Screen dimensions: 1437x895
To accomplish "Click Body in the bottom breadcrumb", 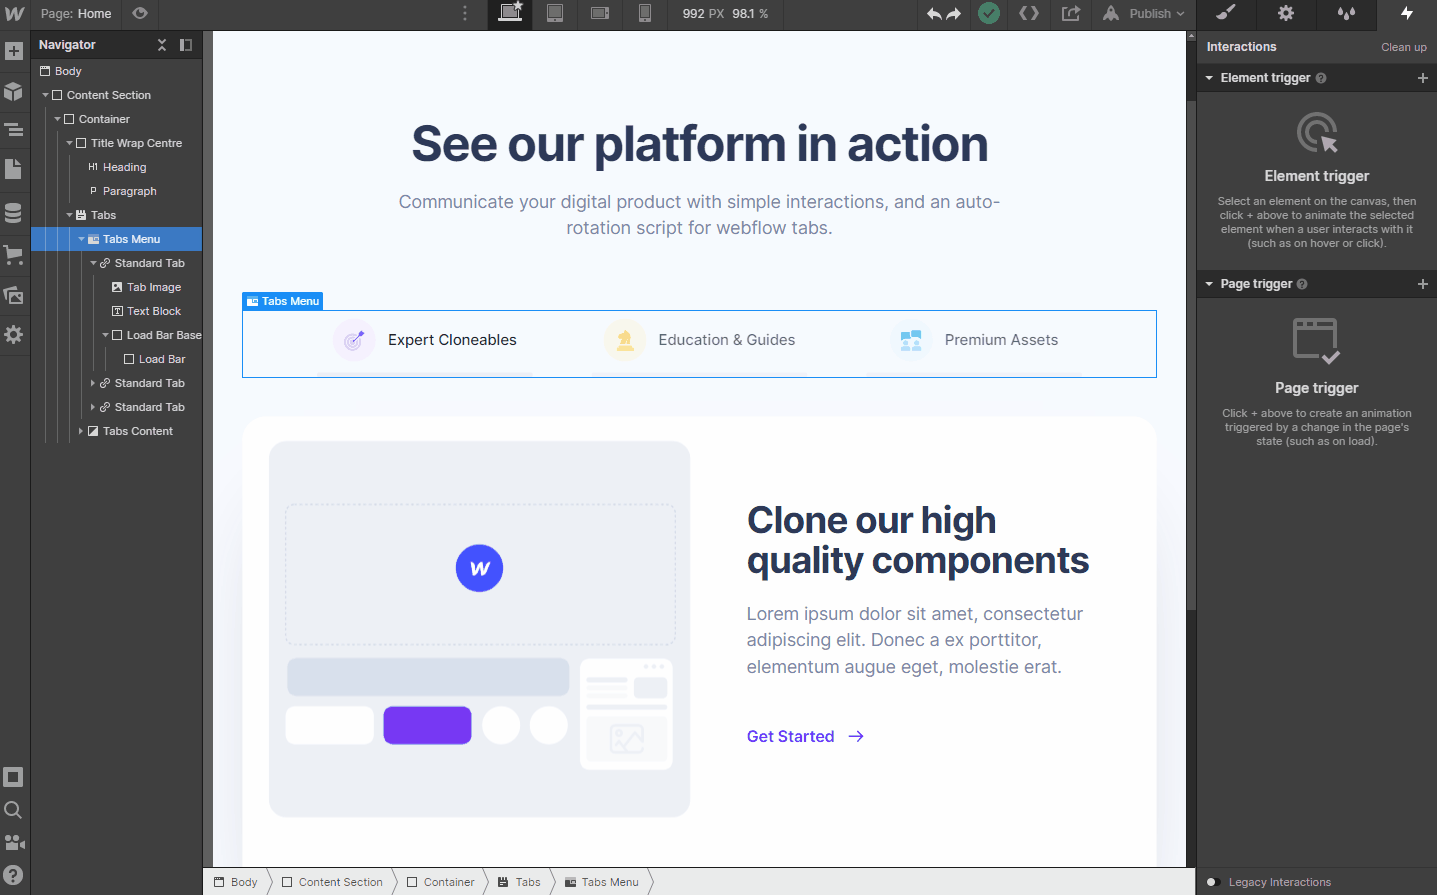I will 236,882.
